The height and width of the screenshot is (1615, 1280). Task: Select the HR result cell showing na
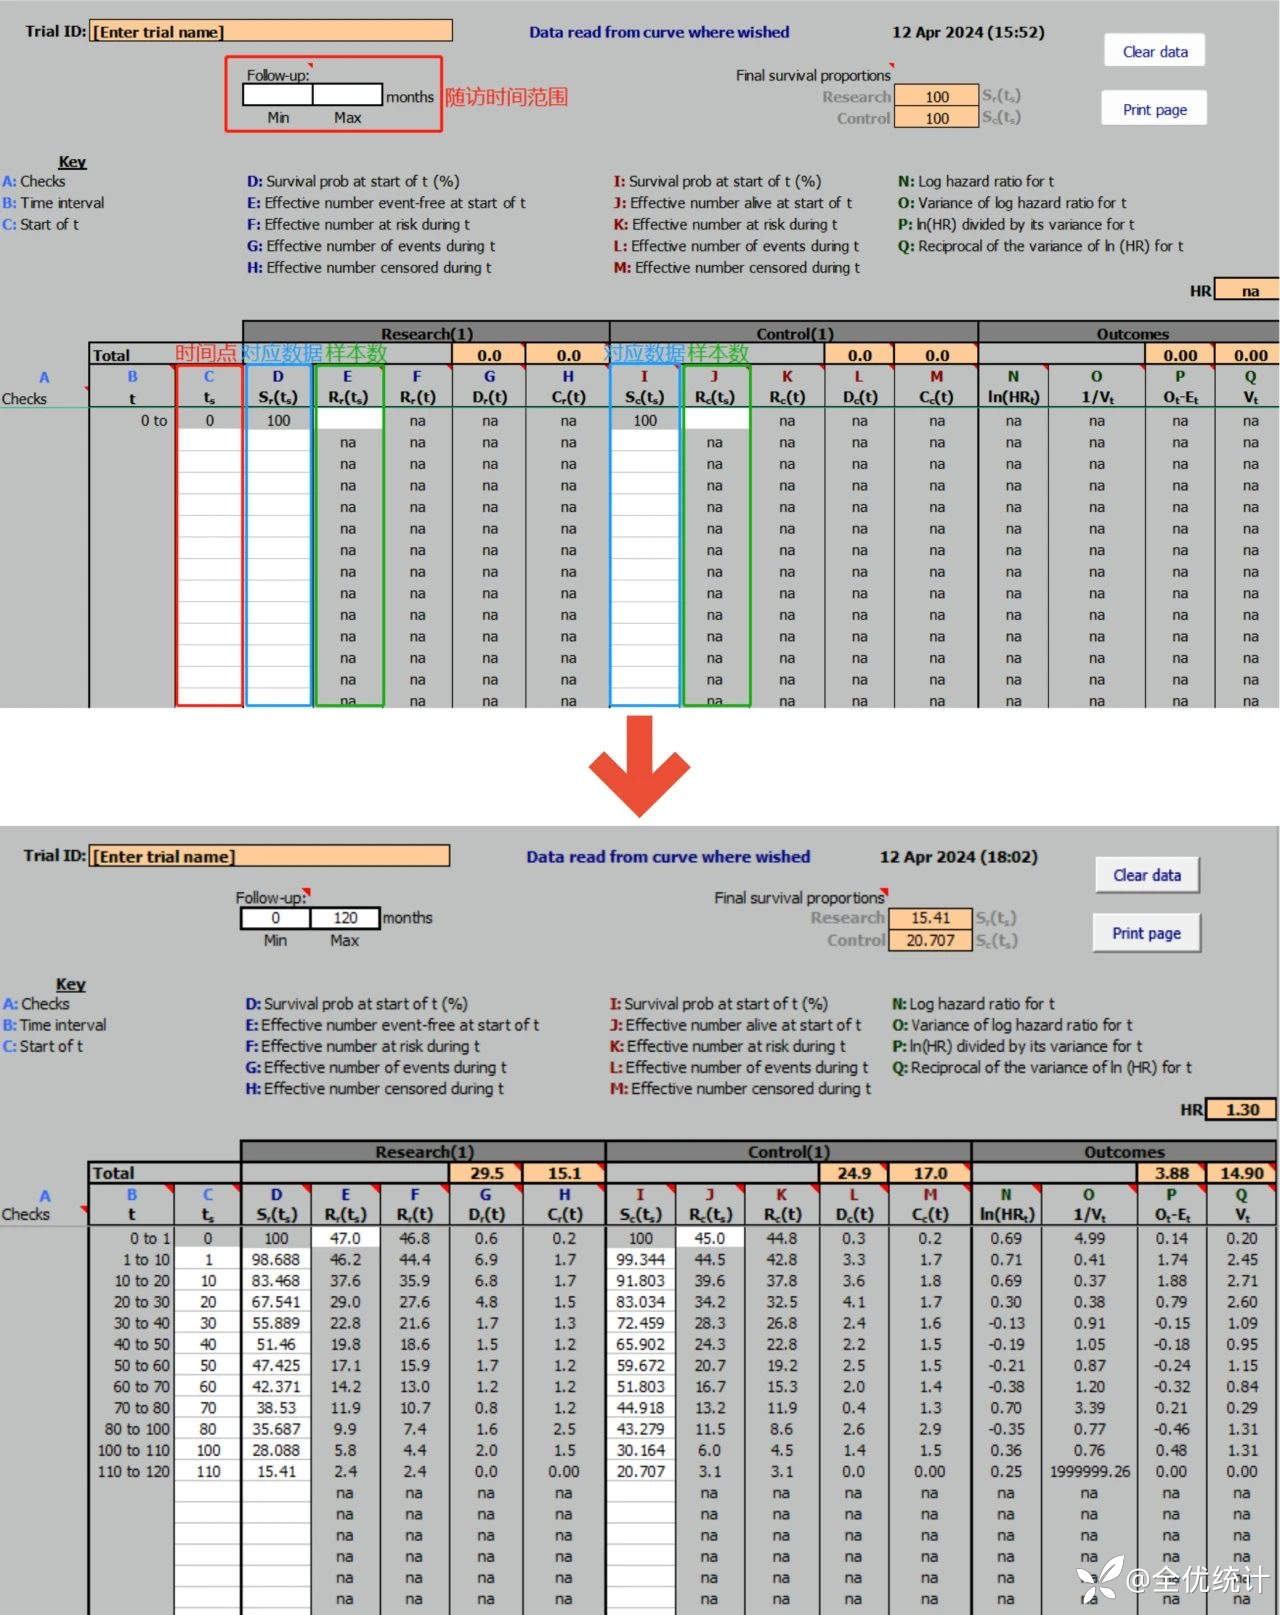(1249, 291)
